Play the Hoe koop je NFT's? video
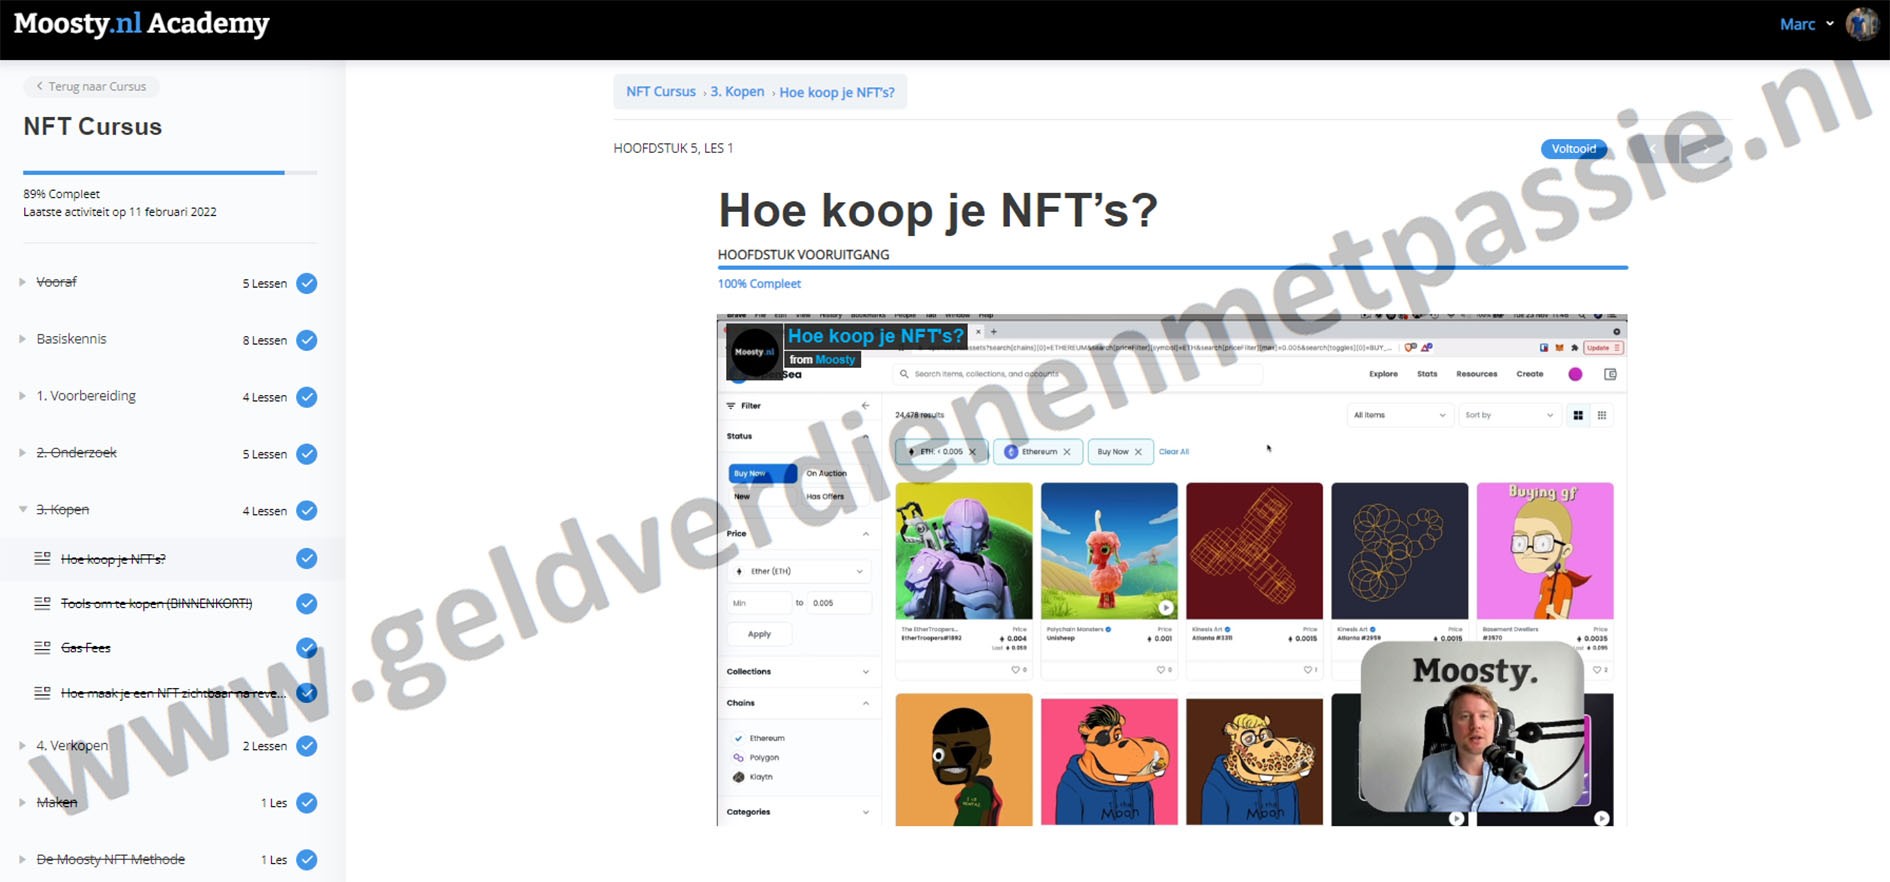This screenshot has width=1890, height=882. point(1171,570)
